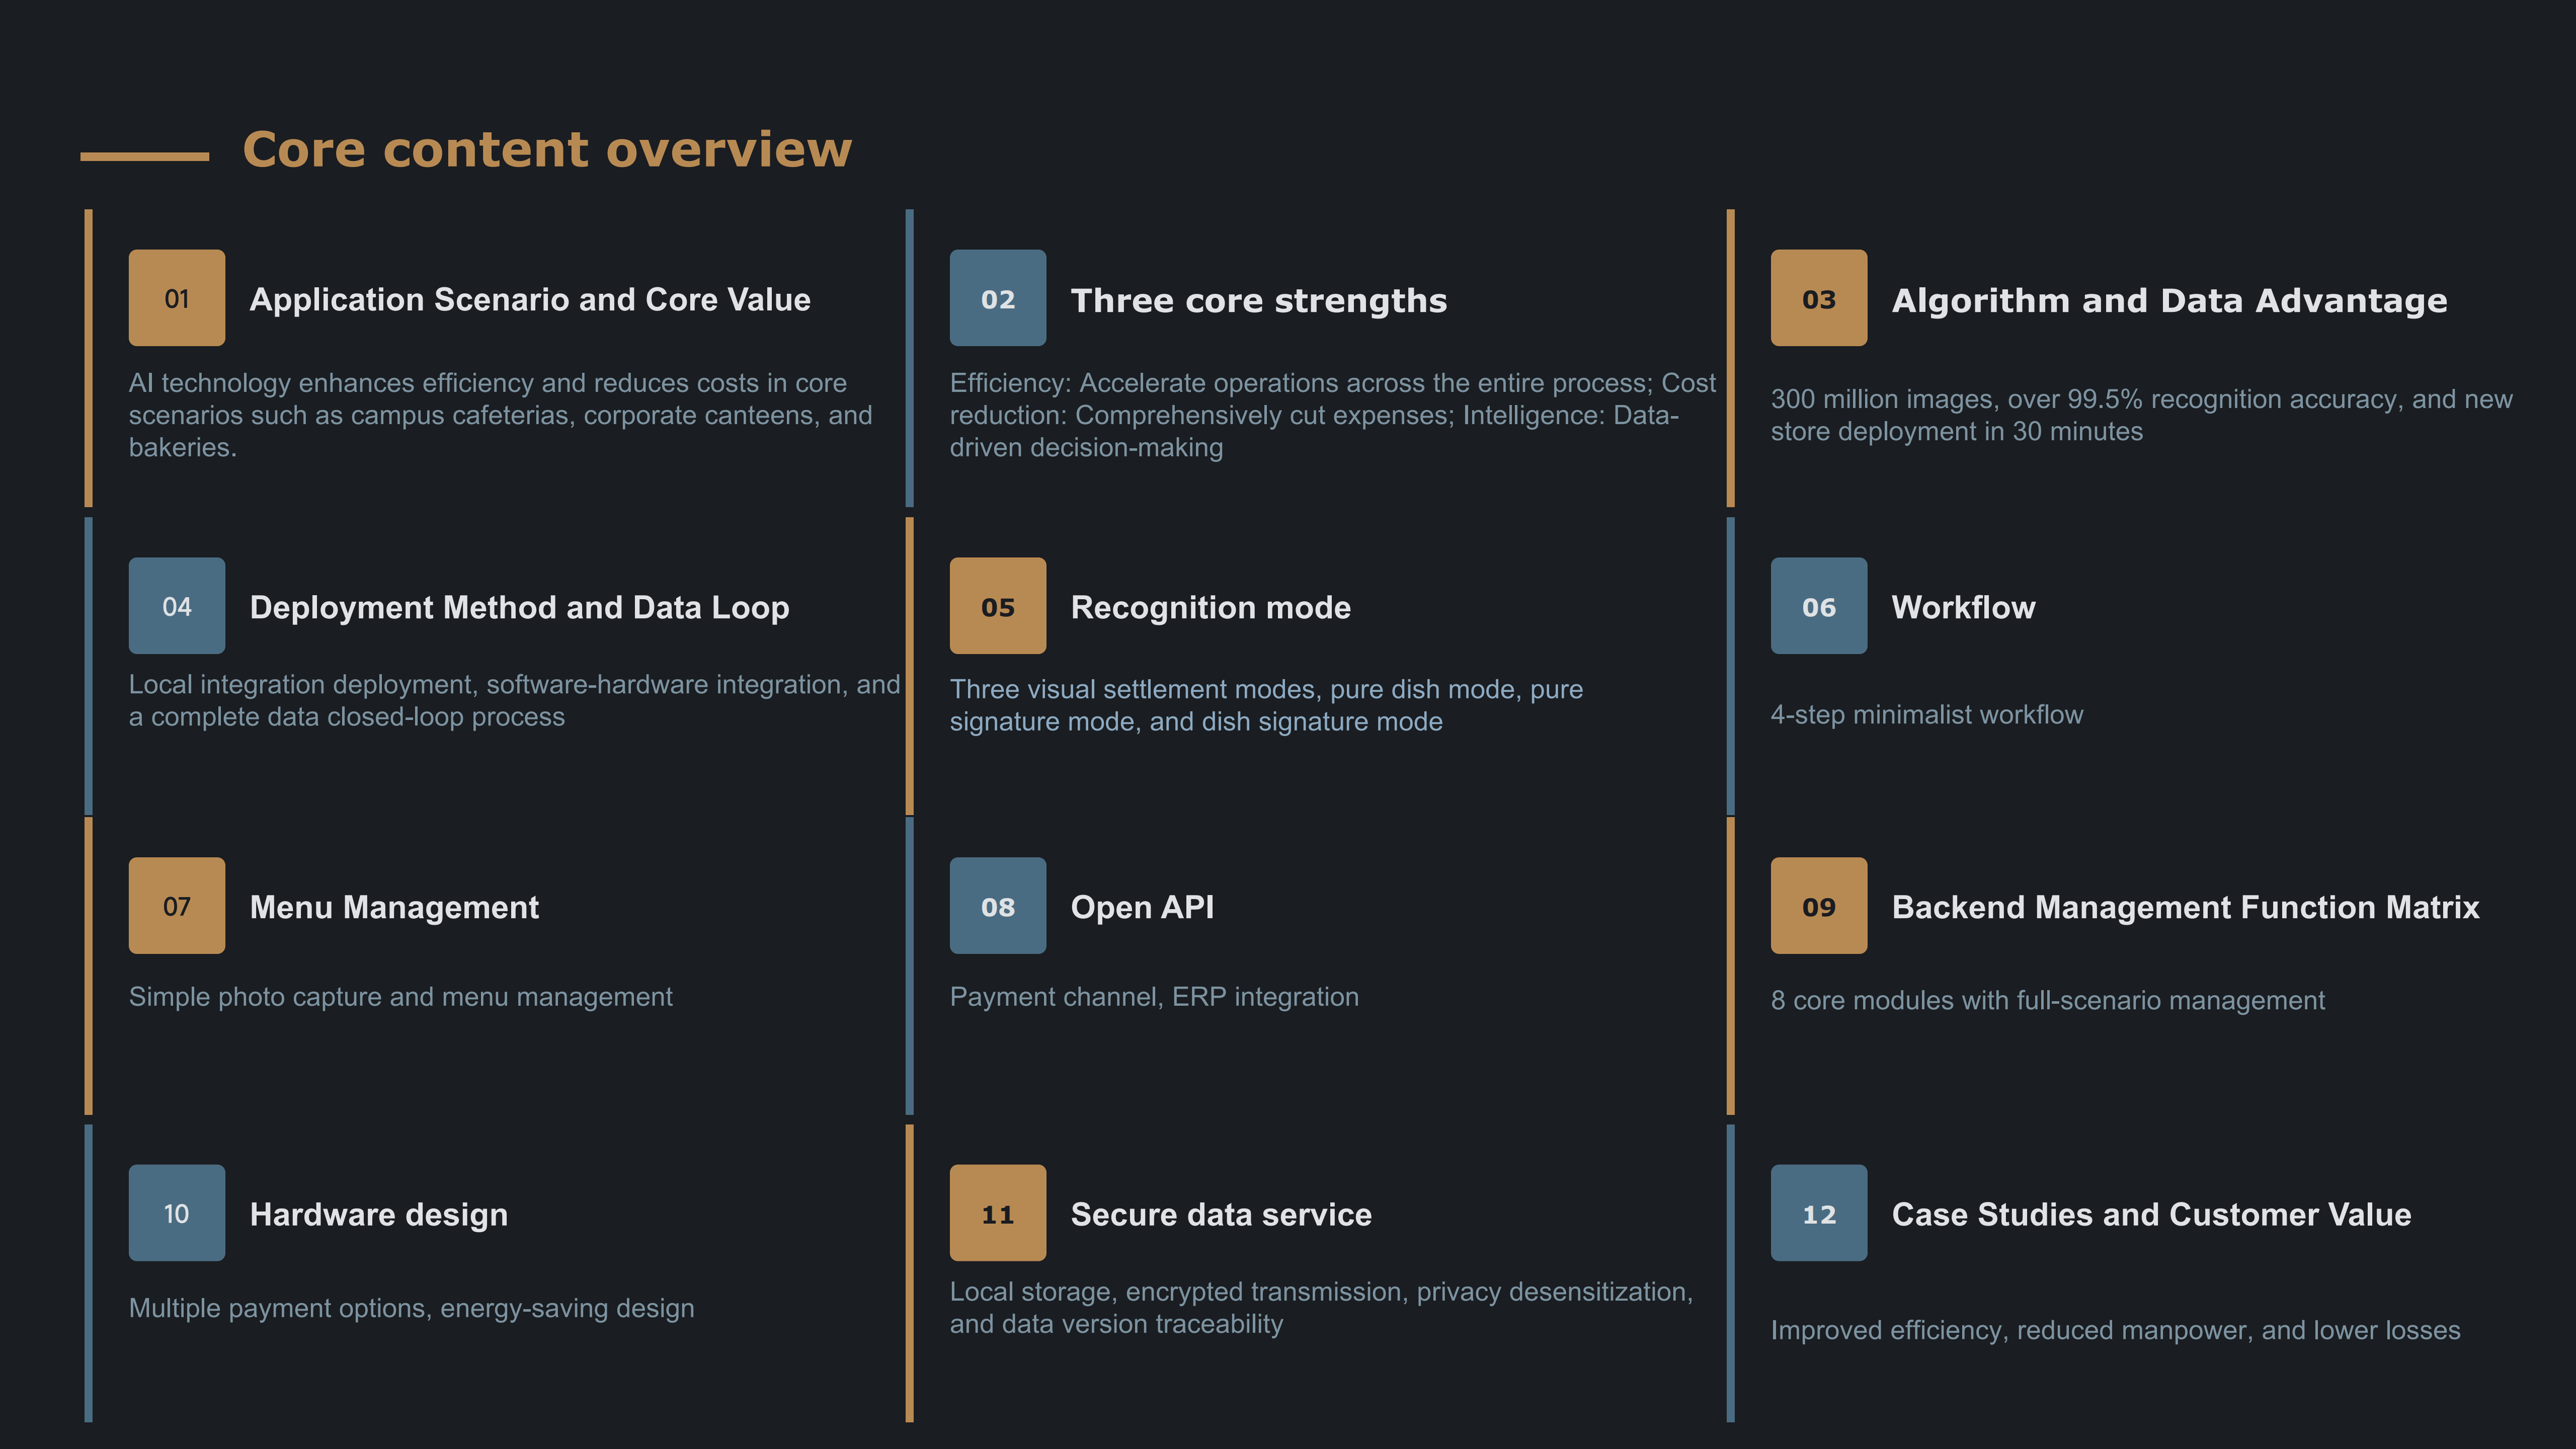
Task: Select the 06 Workflow badge
Action: coord(1818,606)
